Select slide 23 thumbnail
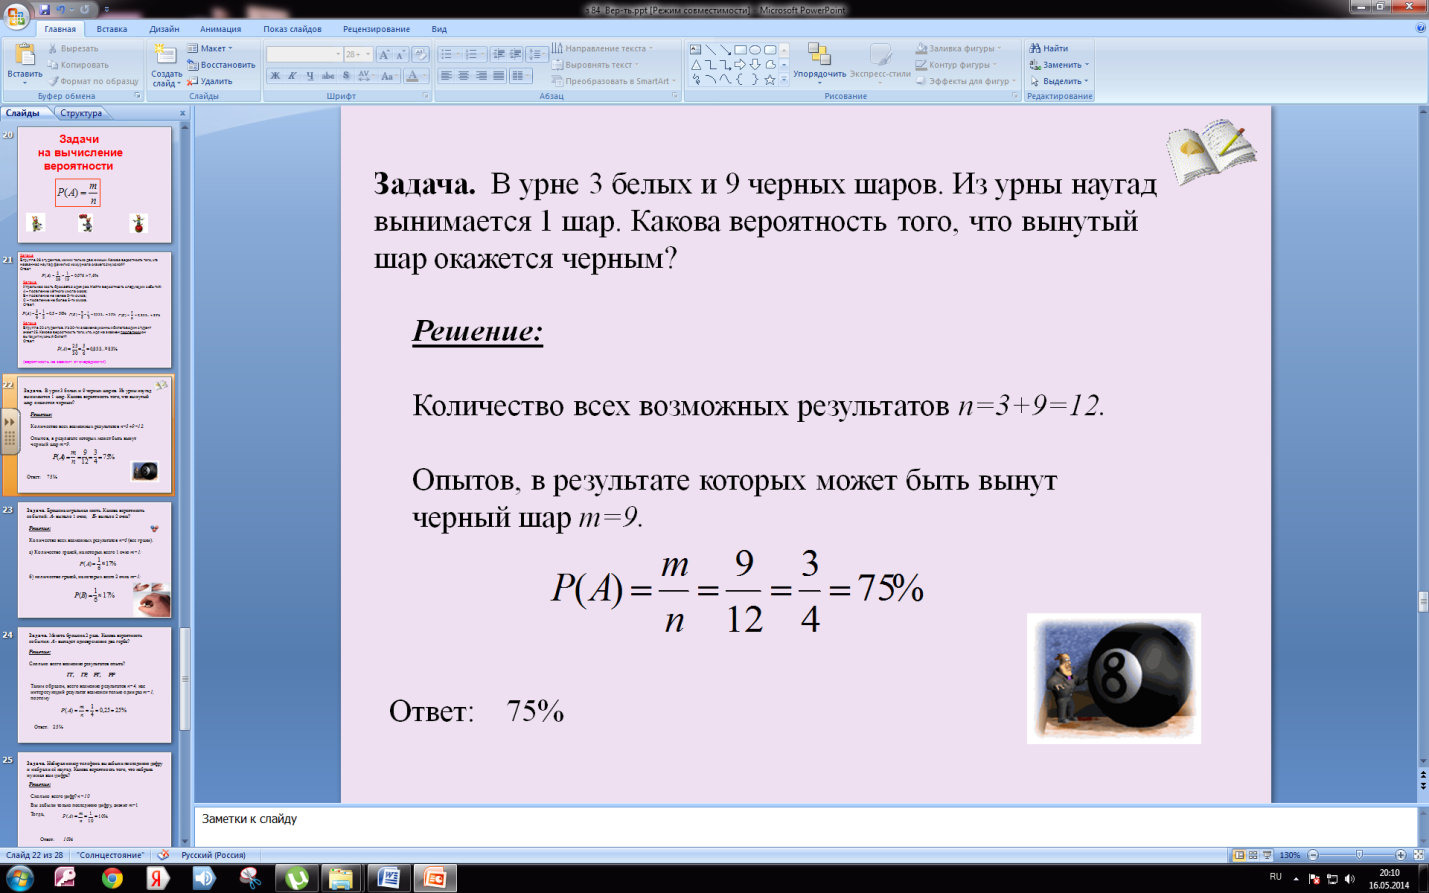 [95, 559]
